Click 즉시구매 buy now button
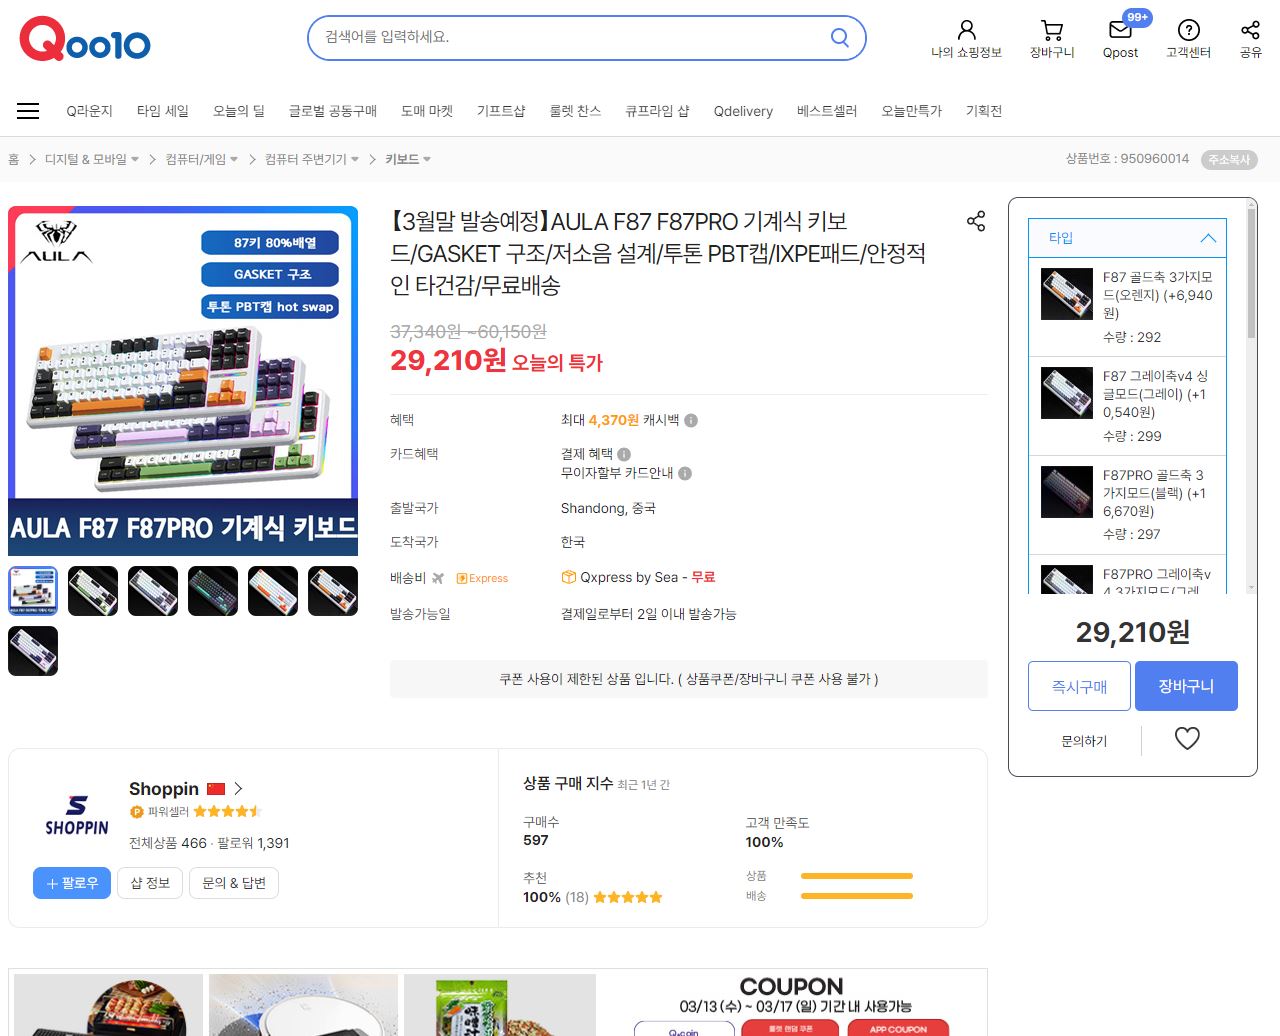The height and width of the screenshot is (1036, 1280). click(1079, 686)
